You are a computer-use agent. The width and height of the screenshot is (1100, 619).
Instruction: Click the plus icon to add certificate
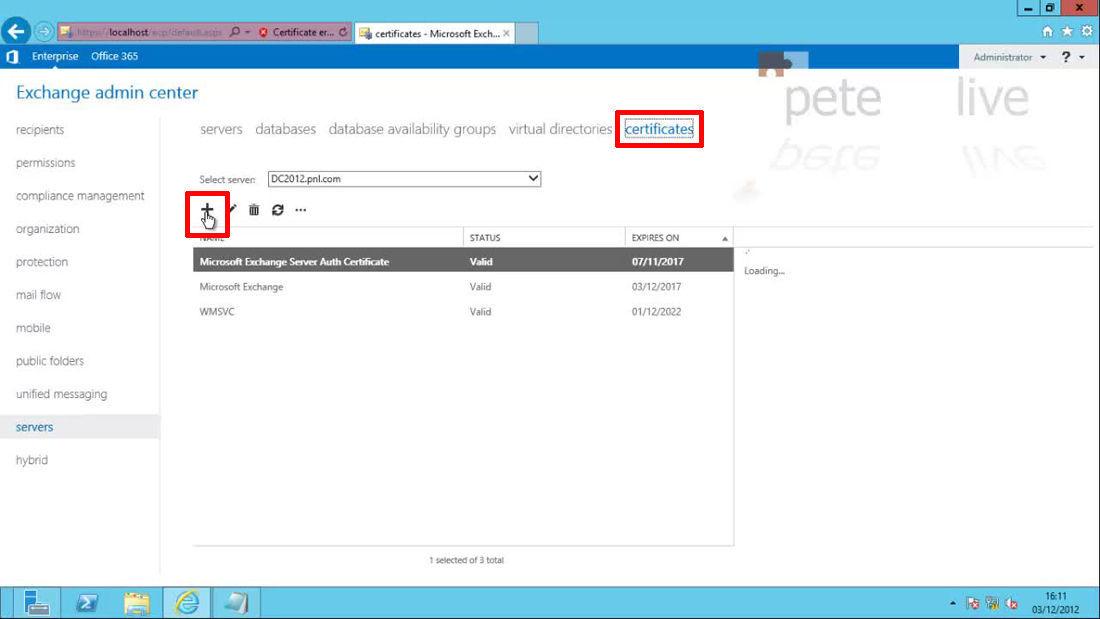pyautogui.click(x=207, y=210)
